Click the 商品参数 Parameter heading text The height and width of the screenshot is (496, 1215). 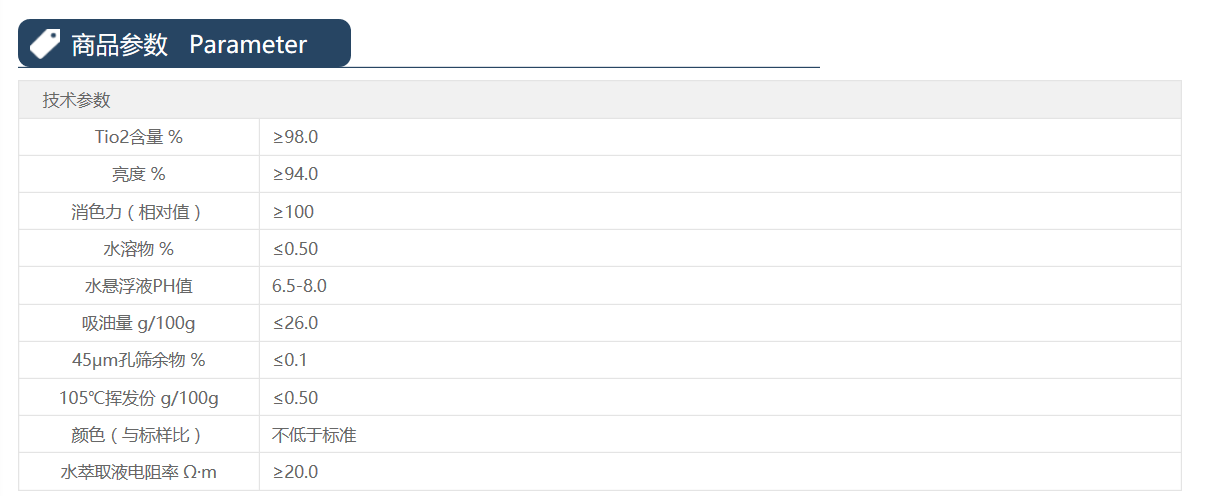point(189,45)
